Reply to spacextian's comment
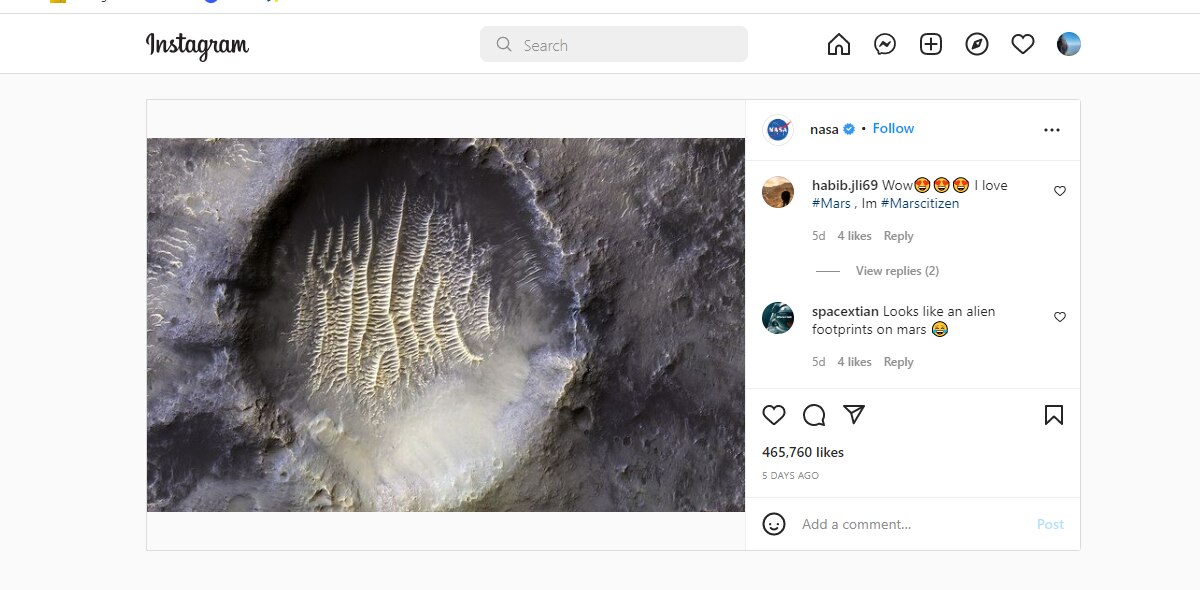The width and height of the screenshot is (1200, 590). pyautogui.click(x=898, y=362)
